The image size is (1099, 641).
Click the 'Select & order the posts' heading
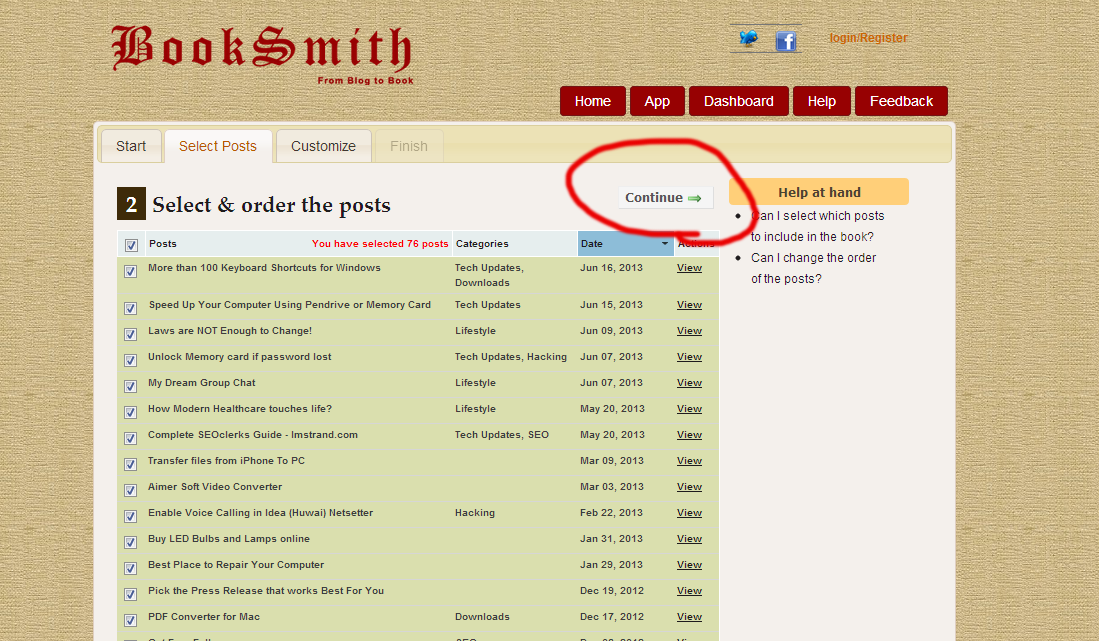(x=271, y=205)
